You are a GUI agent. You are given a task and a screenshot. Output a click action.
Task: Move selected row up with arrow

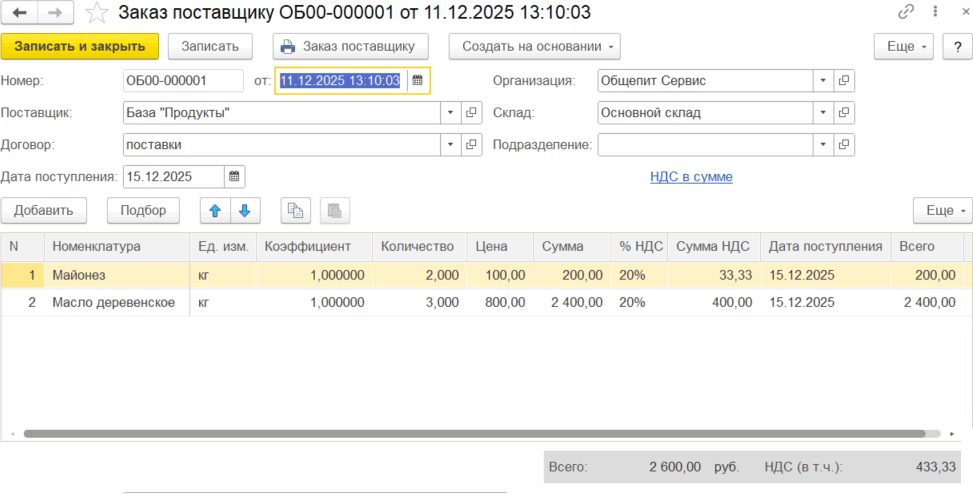point(215,210)
